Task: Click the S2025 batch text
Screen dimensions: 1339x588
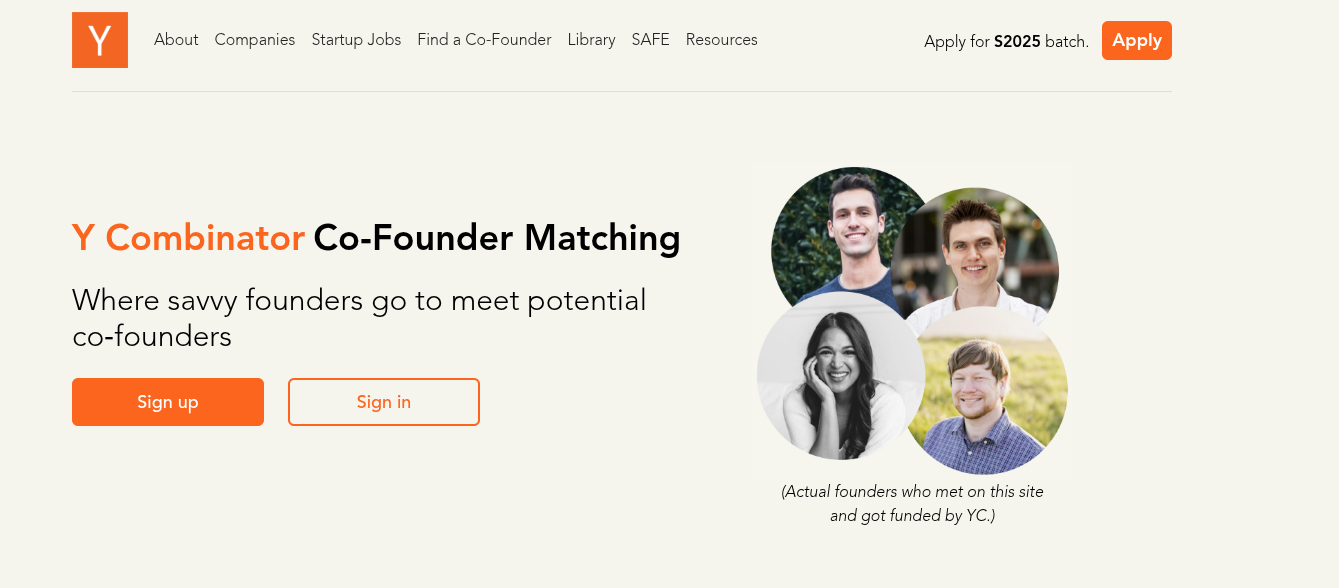Action: coord(1017,42)
